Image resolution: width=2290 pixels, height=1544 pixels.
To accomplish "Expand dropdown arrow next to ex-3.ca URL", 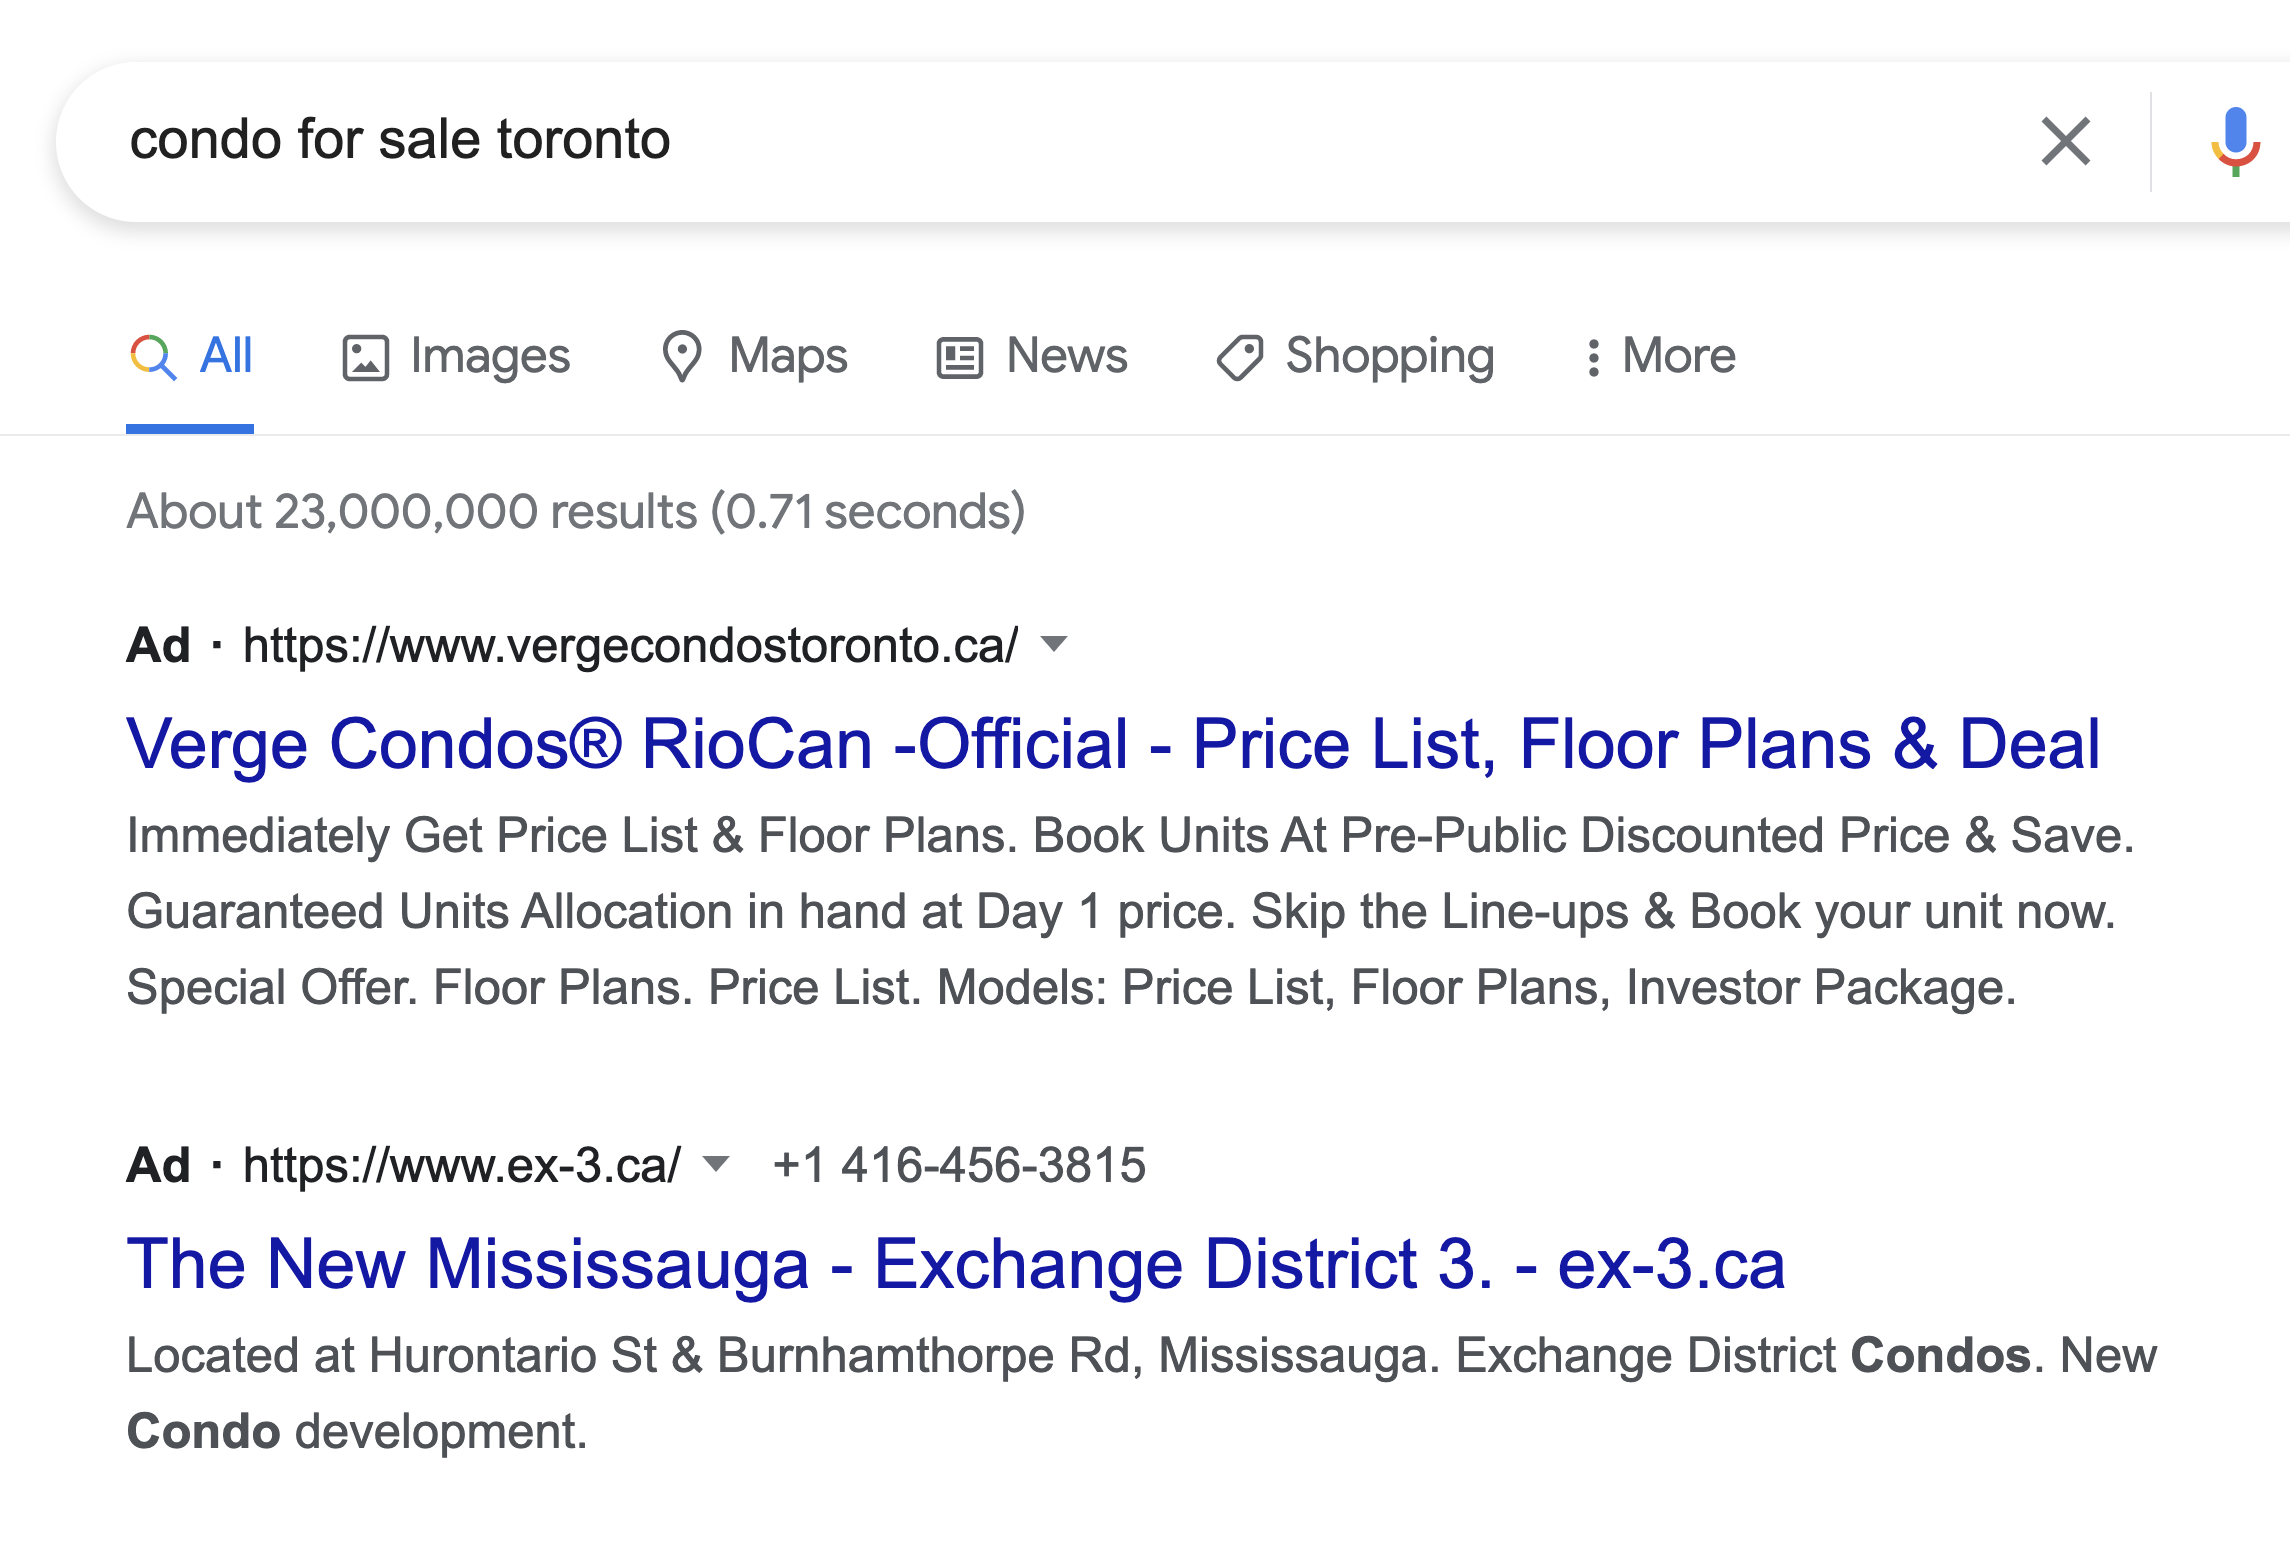I will click(716, 1163).
